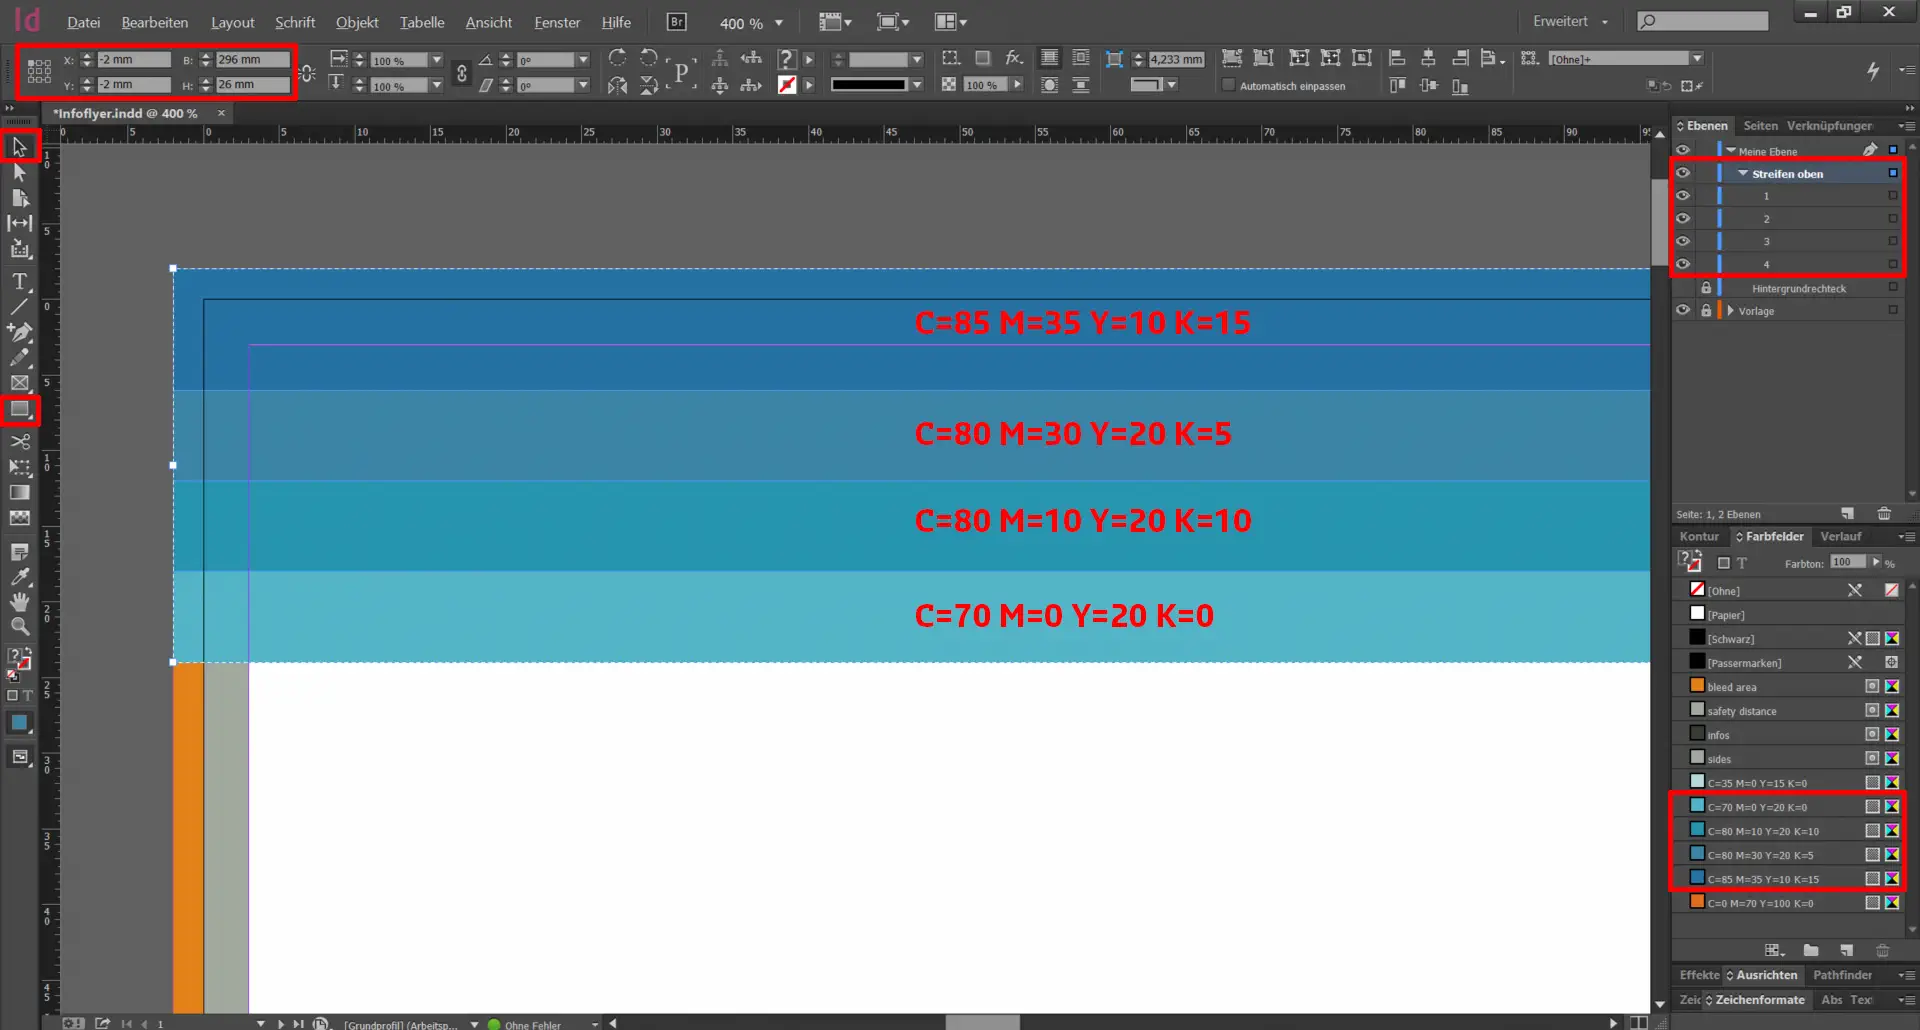Image resolution: width=1920 pixels, height=1030 pixels.
Task: Select the Type tool in toolbox
Action: pos(19,282)
